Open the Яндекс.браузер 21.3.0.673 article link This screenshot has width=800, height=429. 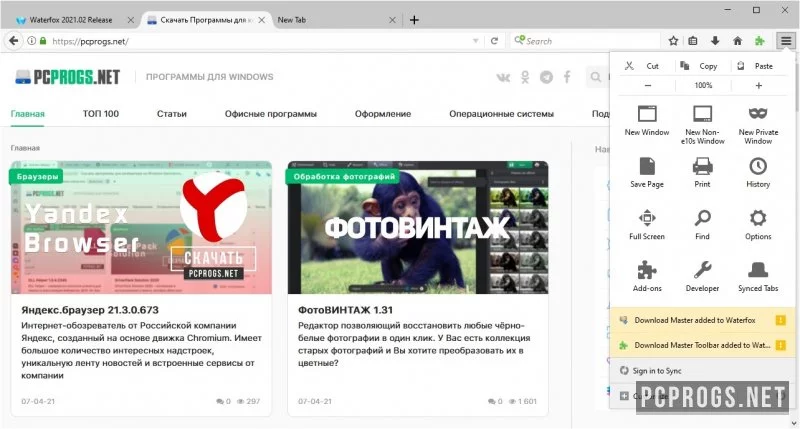tap(90, 310)
